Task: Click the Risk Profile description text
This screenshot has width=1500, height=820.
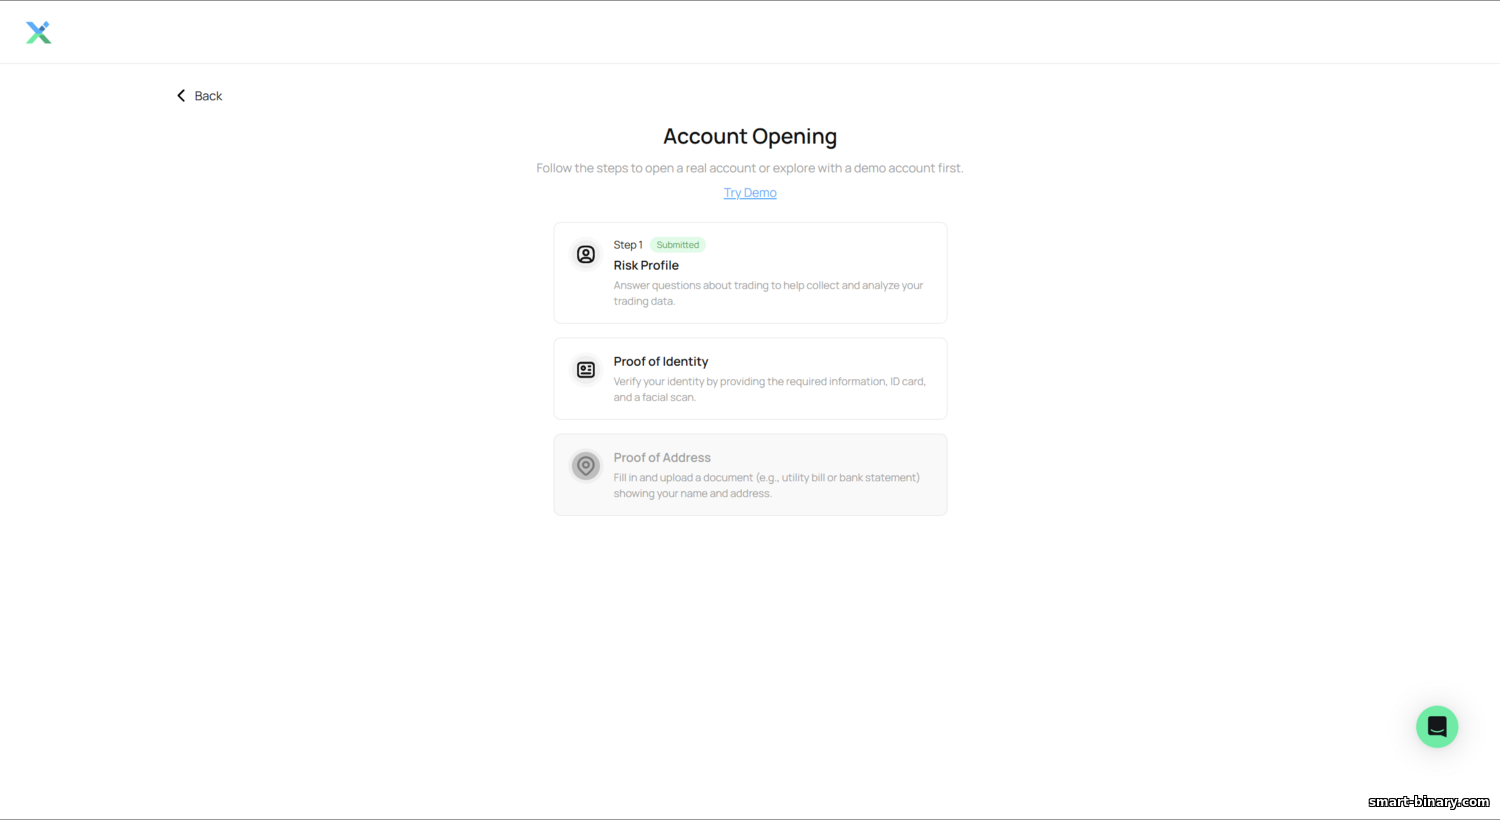Action: [x=768, y=293]
